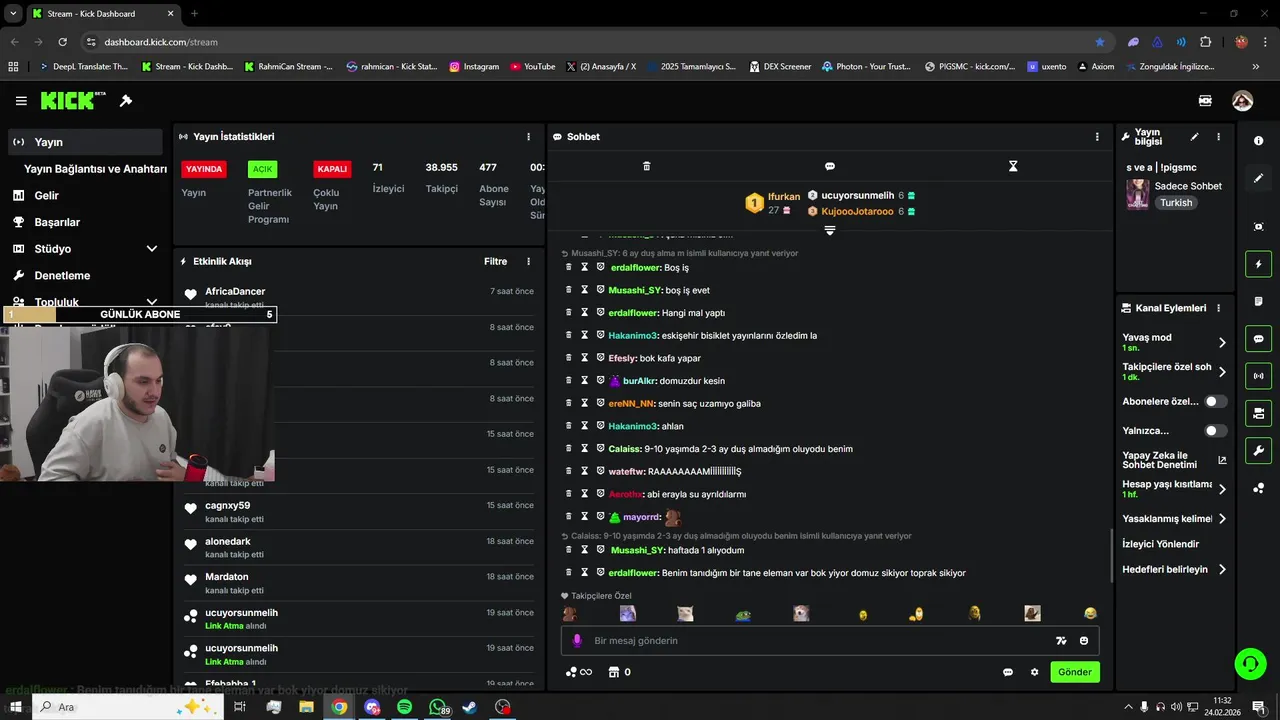This screenshot has width=1280, height=720.
Task: Timeout Musashi_SY on the "boş iş evet" message
Action: tap(585, 290)
